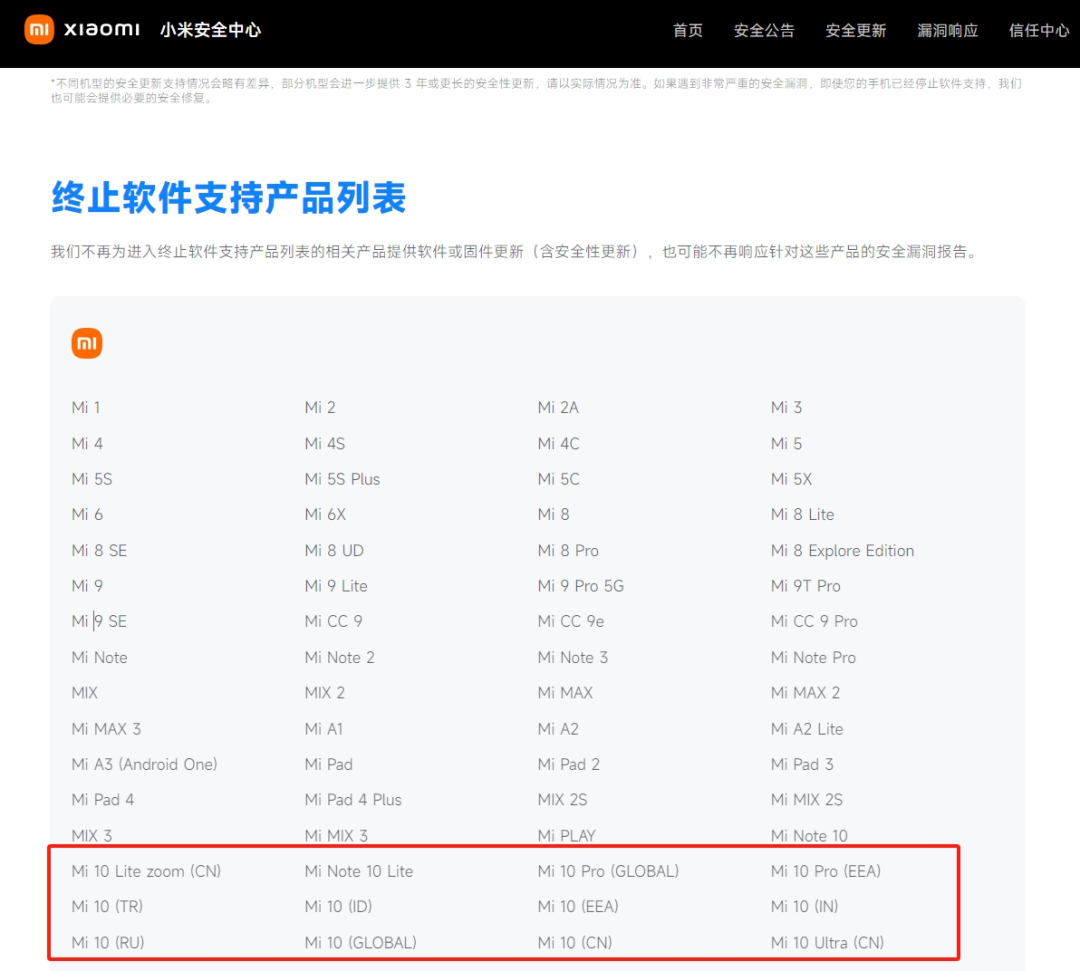Open the 安全公告 menu item
The width and height of the screenshot is (1080, 971).
tap(764, 30)
